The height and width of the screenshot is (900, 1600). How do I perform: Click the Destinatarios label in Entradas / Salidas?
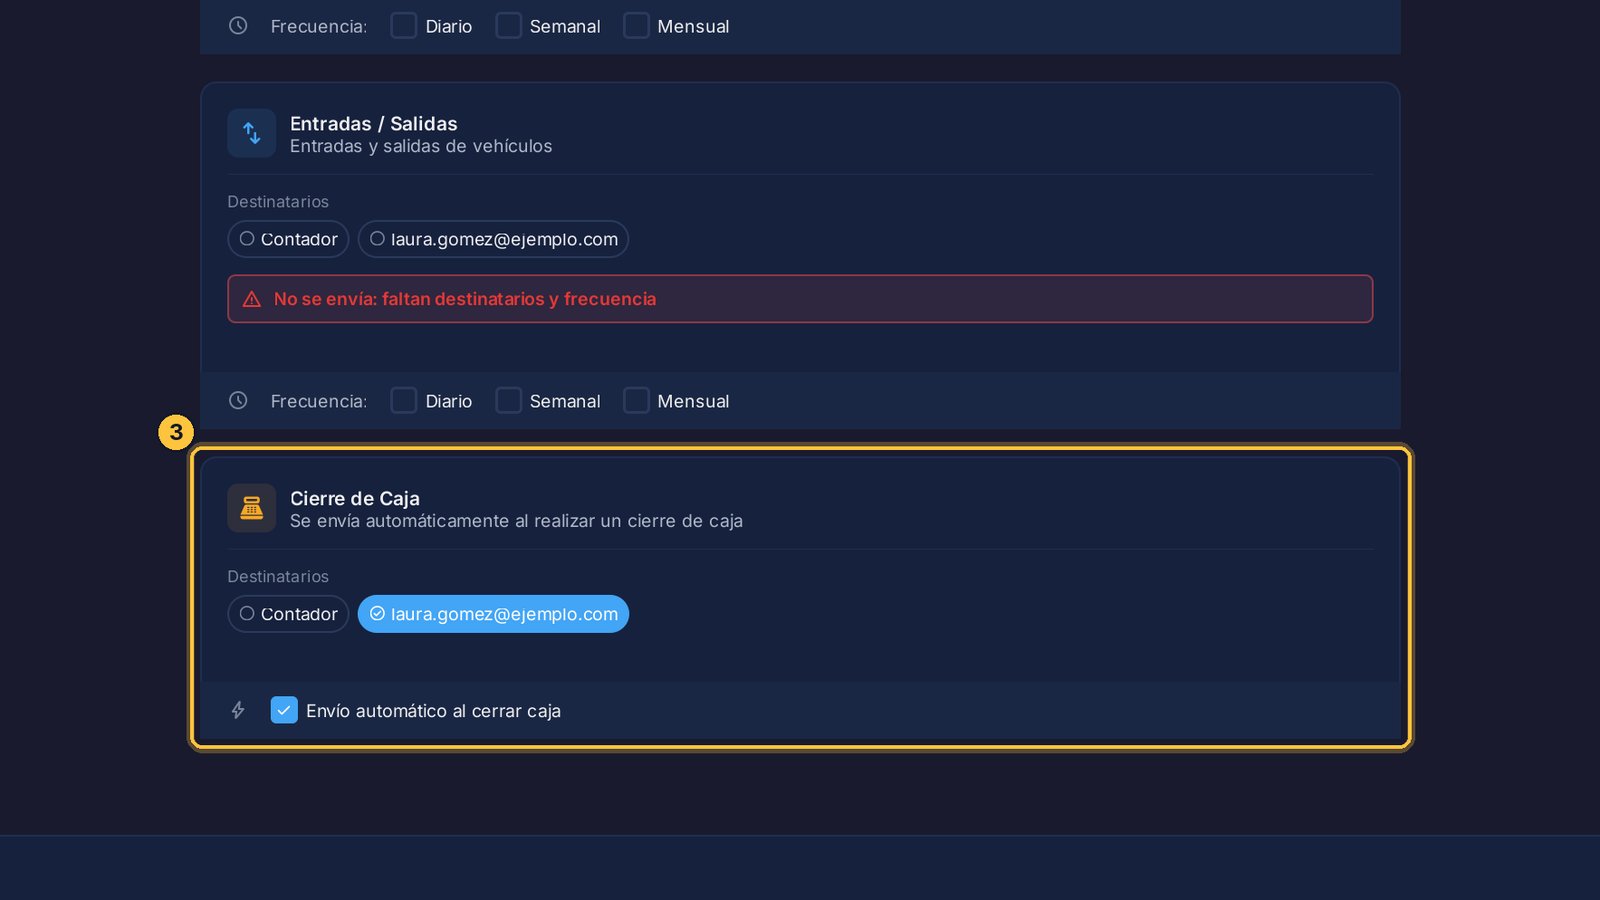[x=278, y=202]
